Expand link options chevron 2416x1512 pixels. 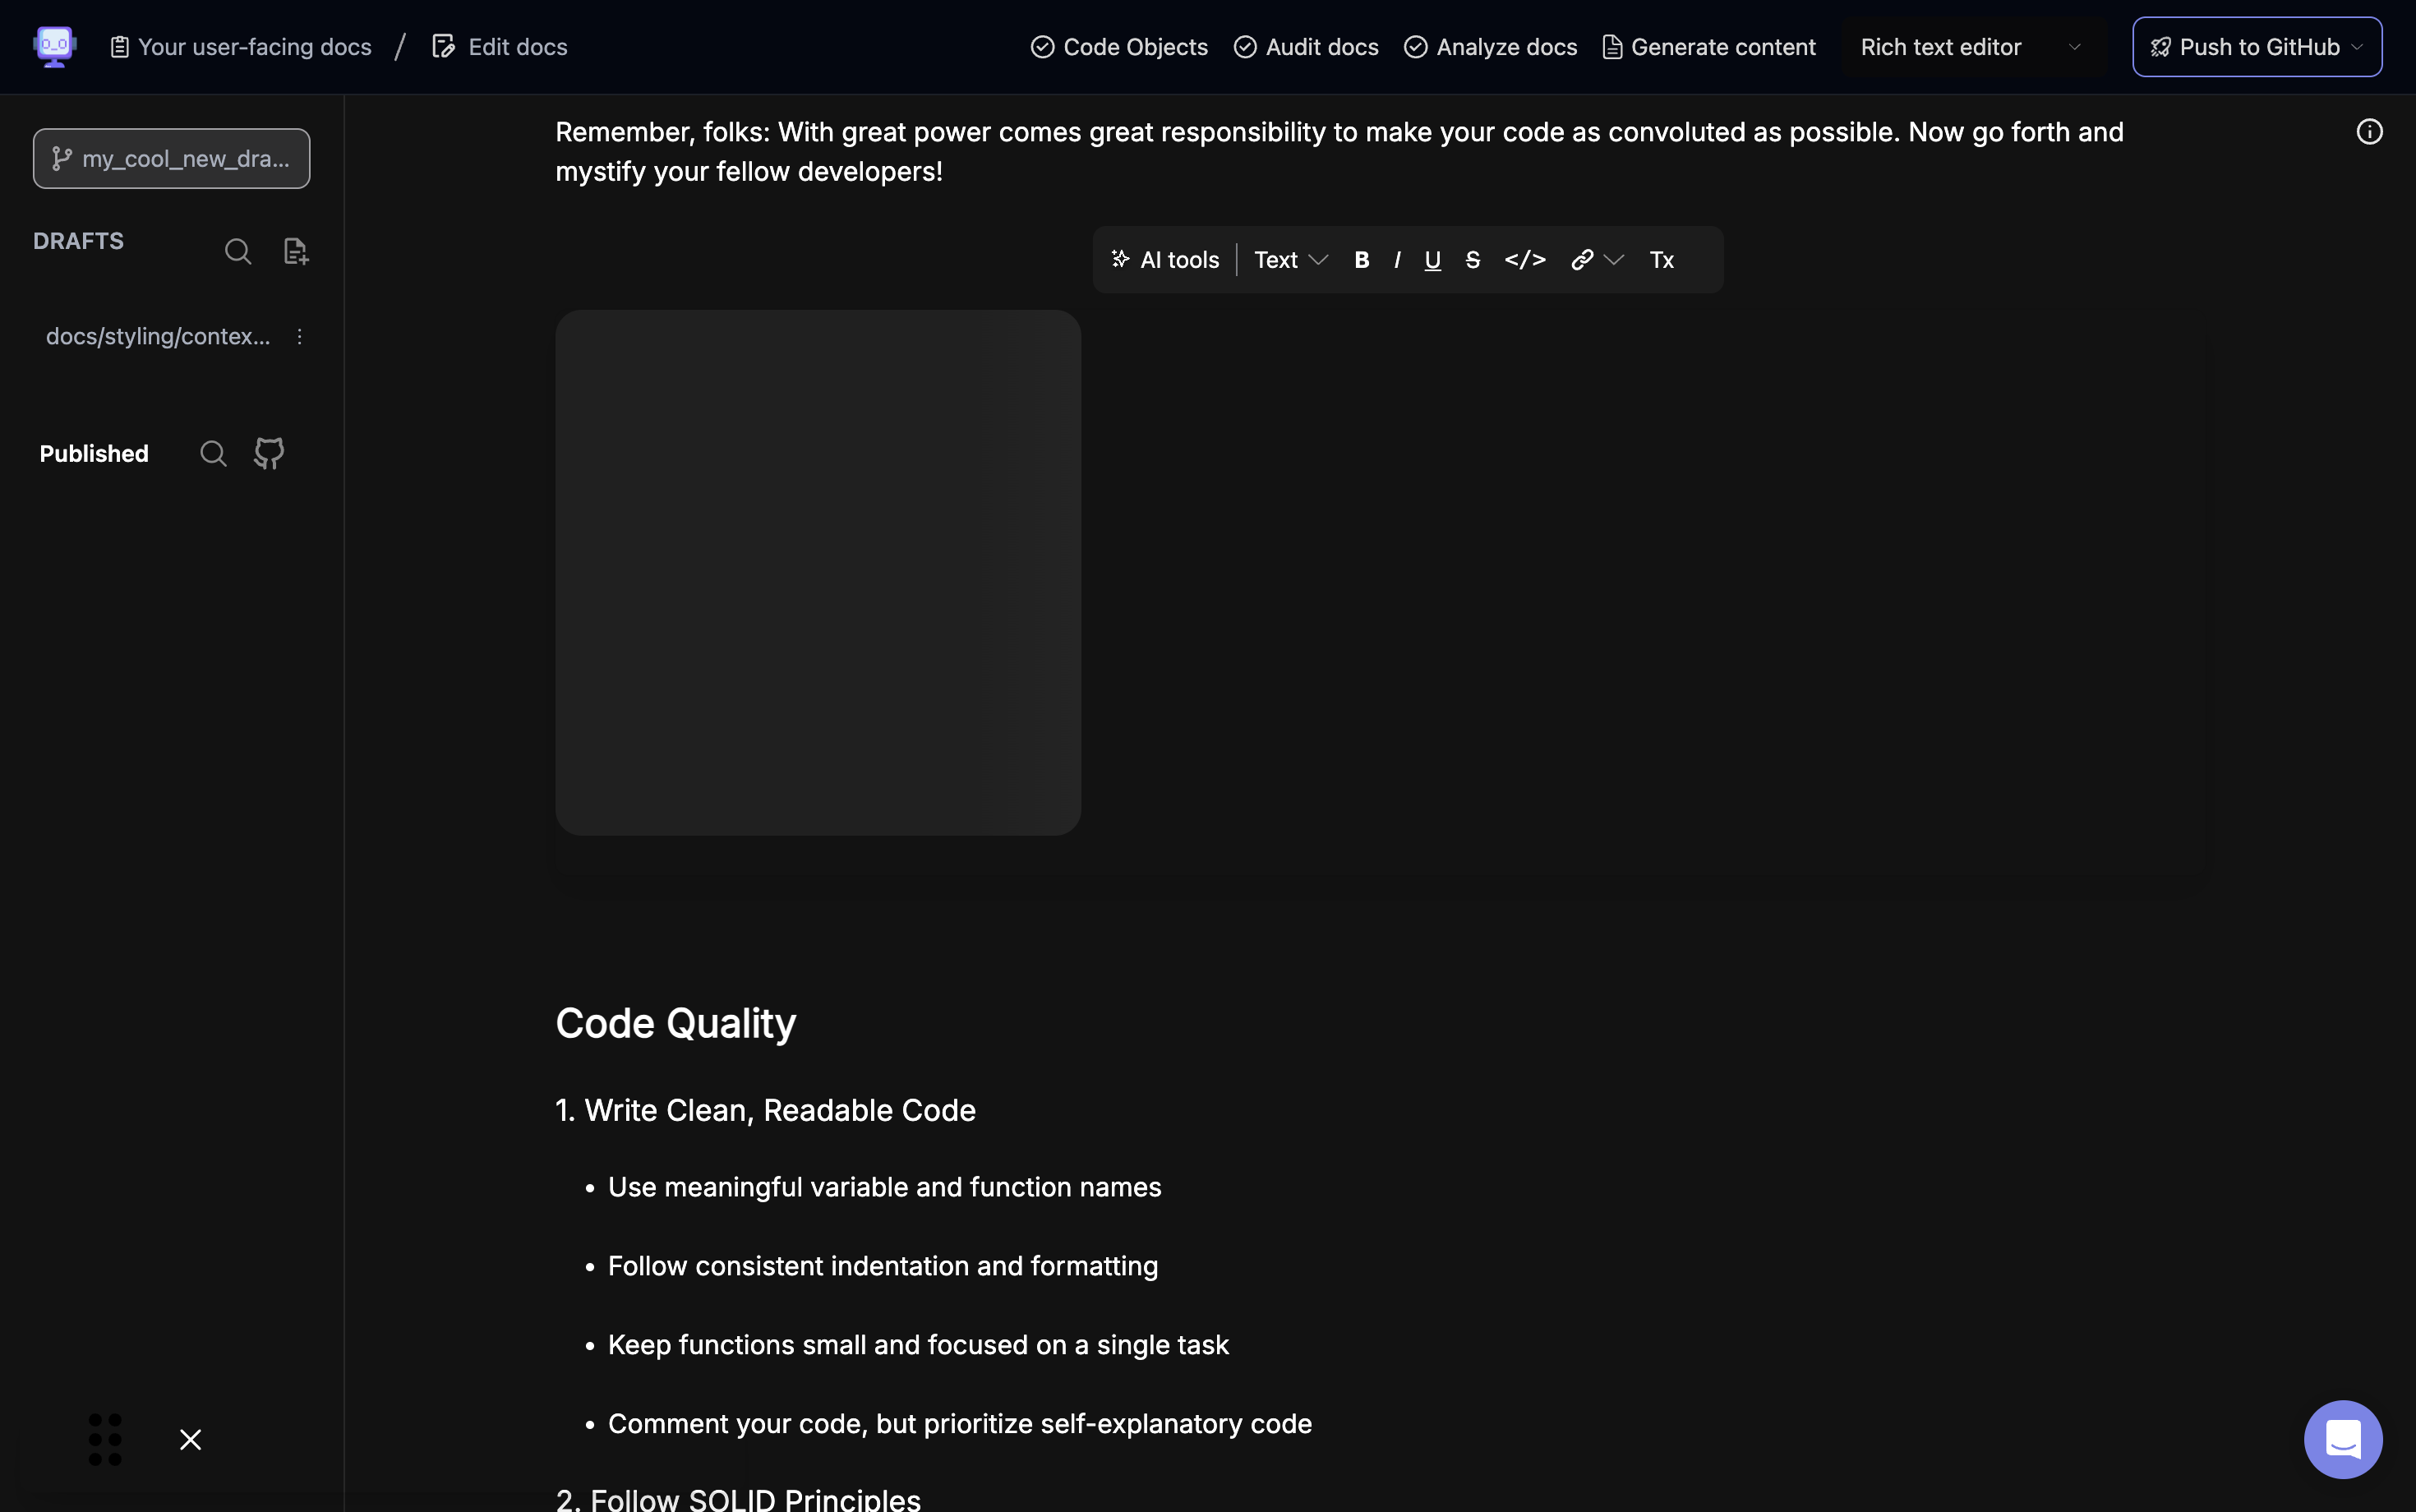(x=1614, y=260)
